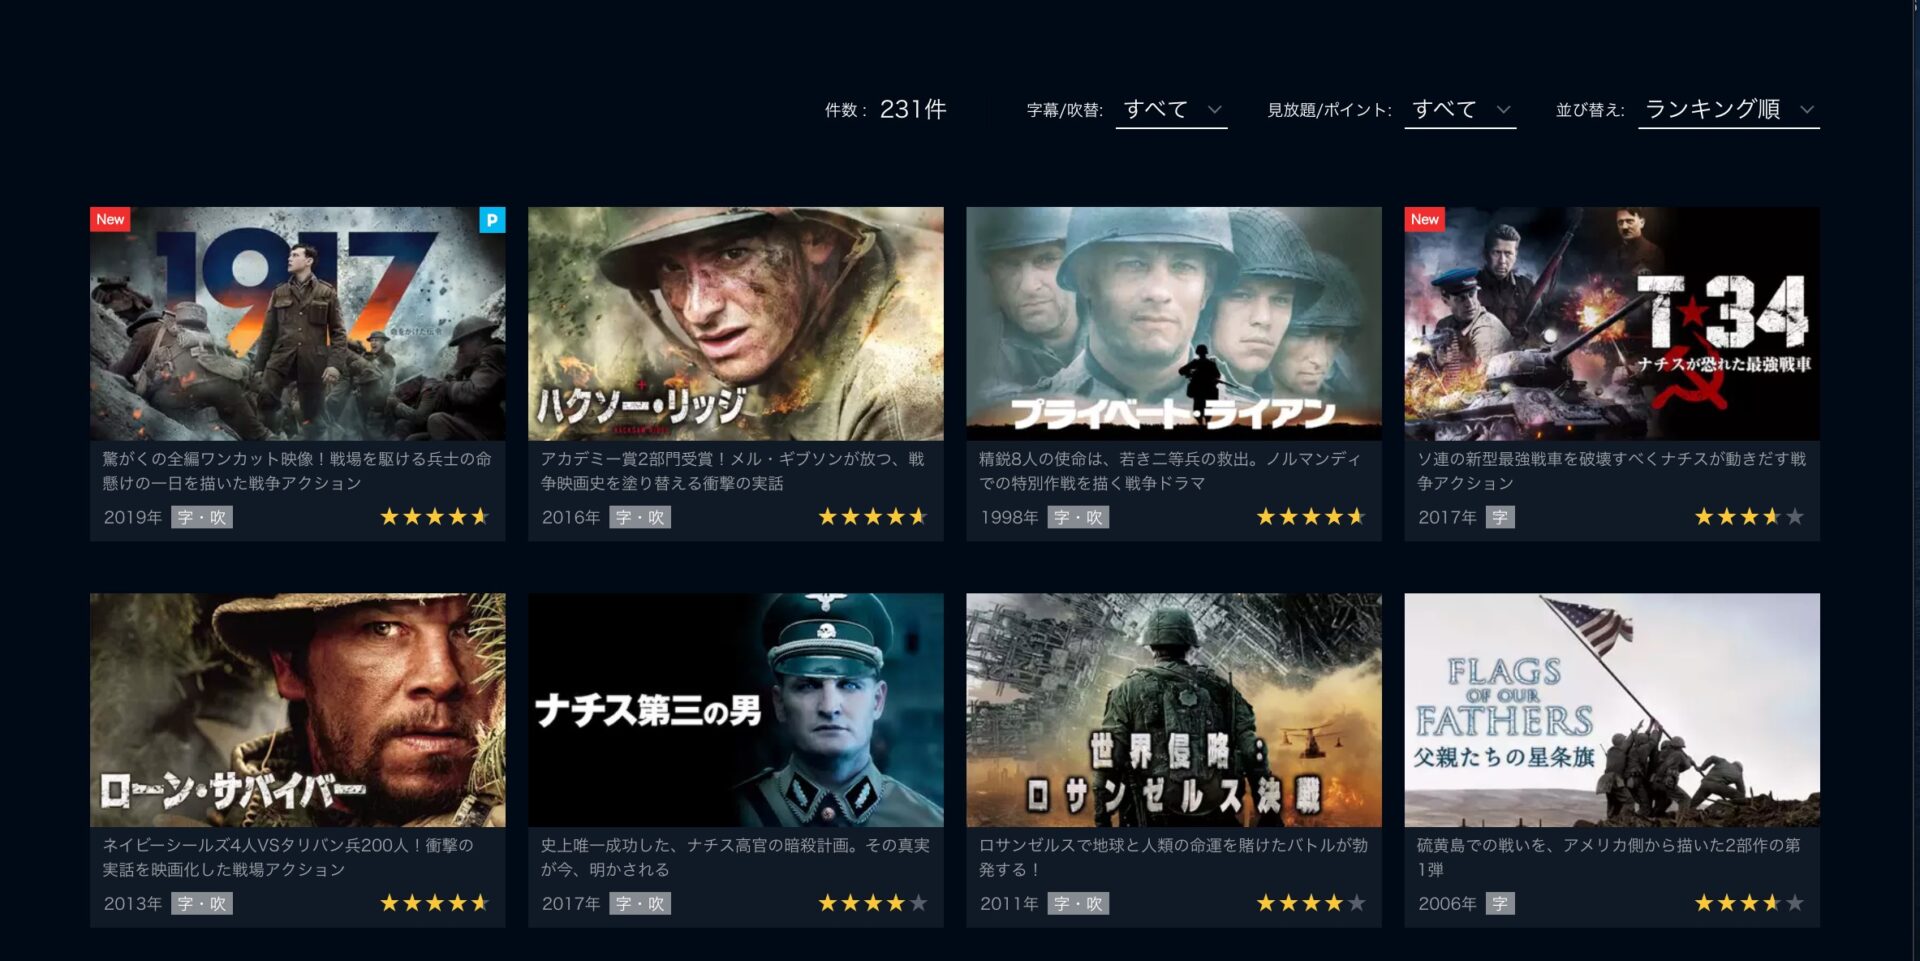Click the 字・吹 tag under プライベート・ライアン

coord(1078,517)
